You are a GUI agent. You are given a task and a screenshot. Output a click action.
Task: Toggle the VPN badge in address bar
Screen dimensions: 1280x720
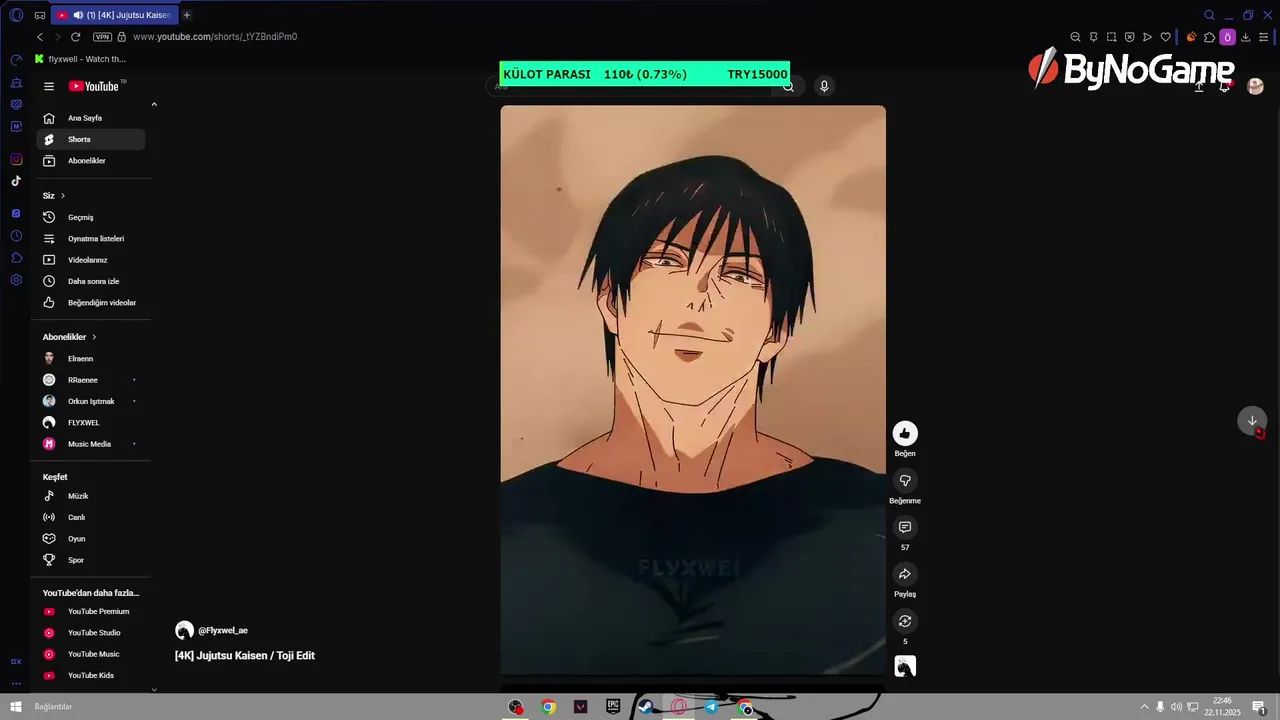point(102,37)
